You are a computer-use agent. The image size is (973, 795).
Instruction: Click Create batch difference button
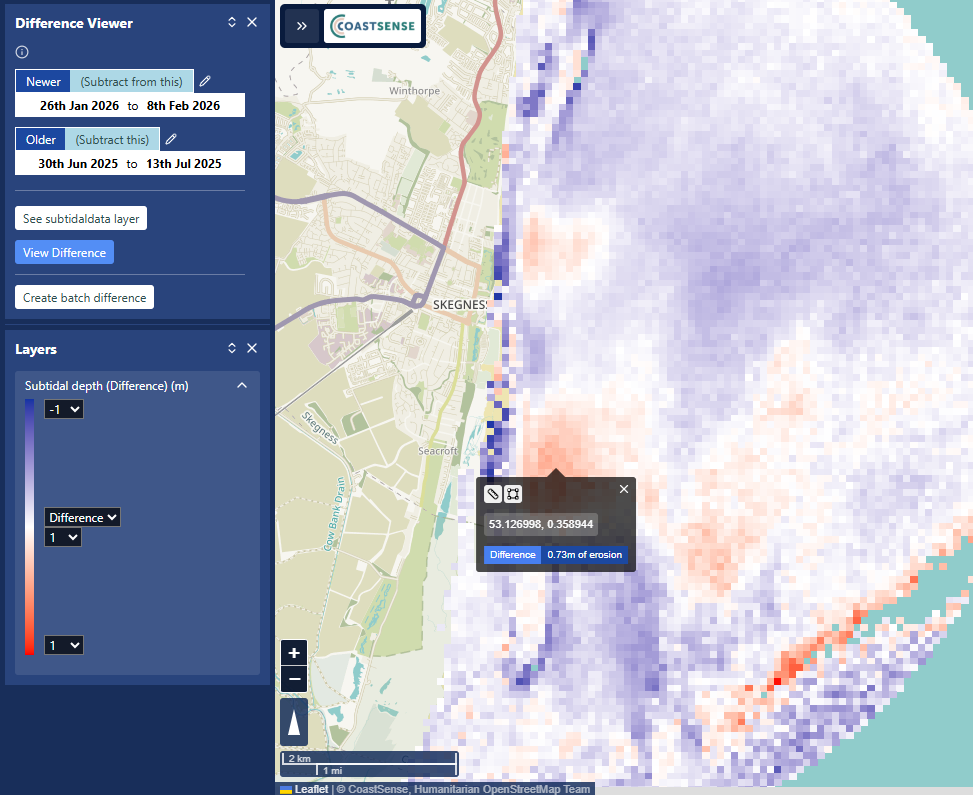pos(84,298)
